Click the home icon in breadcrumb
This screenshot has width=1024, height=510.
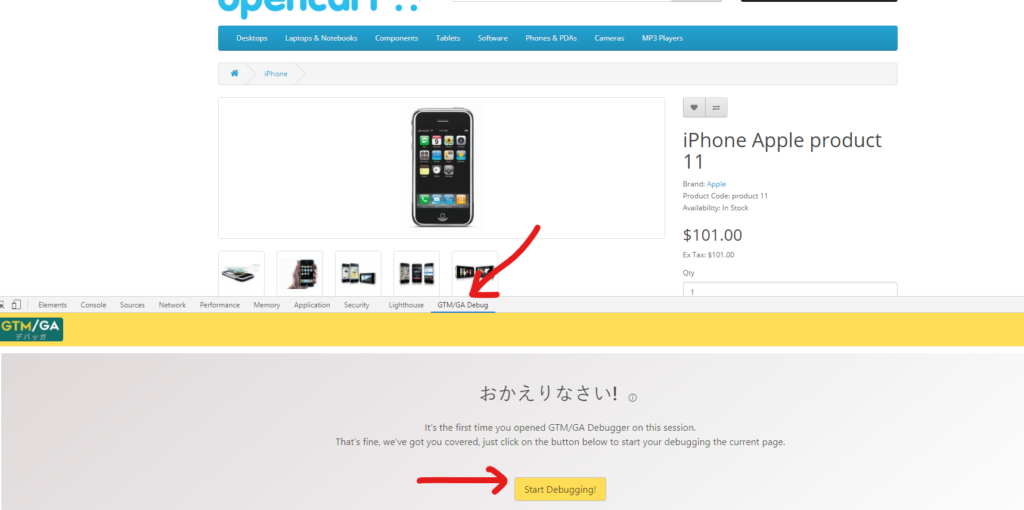pos(234,73)
